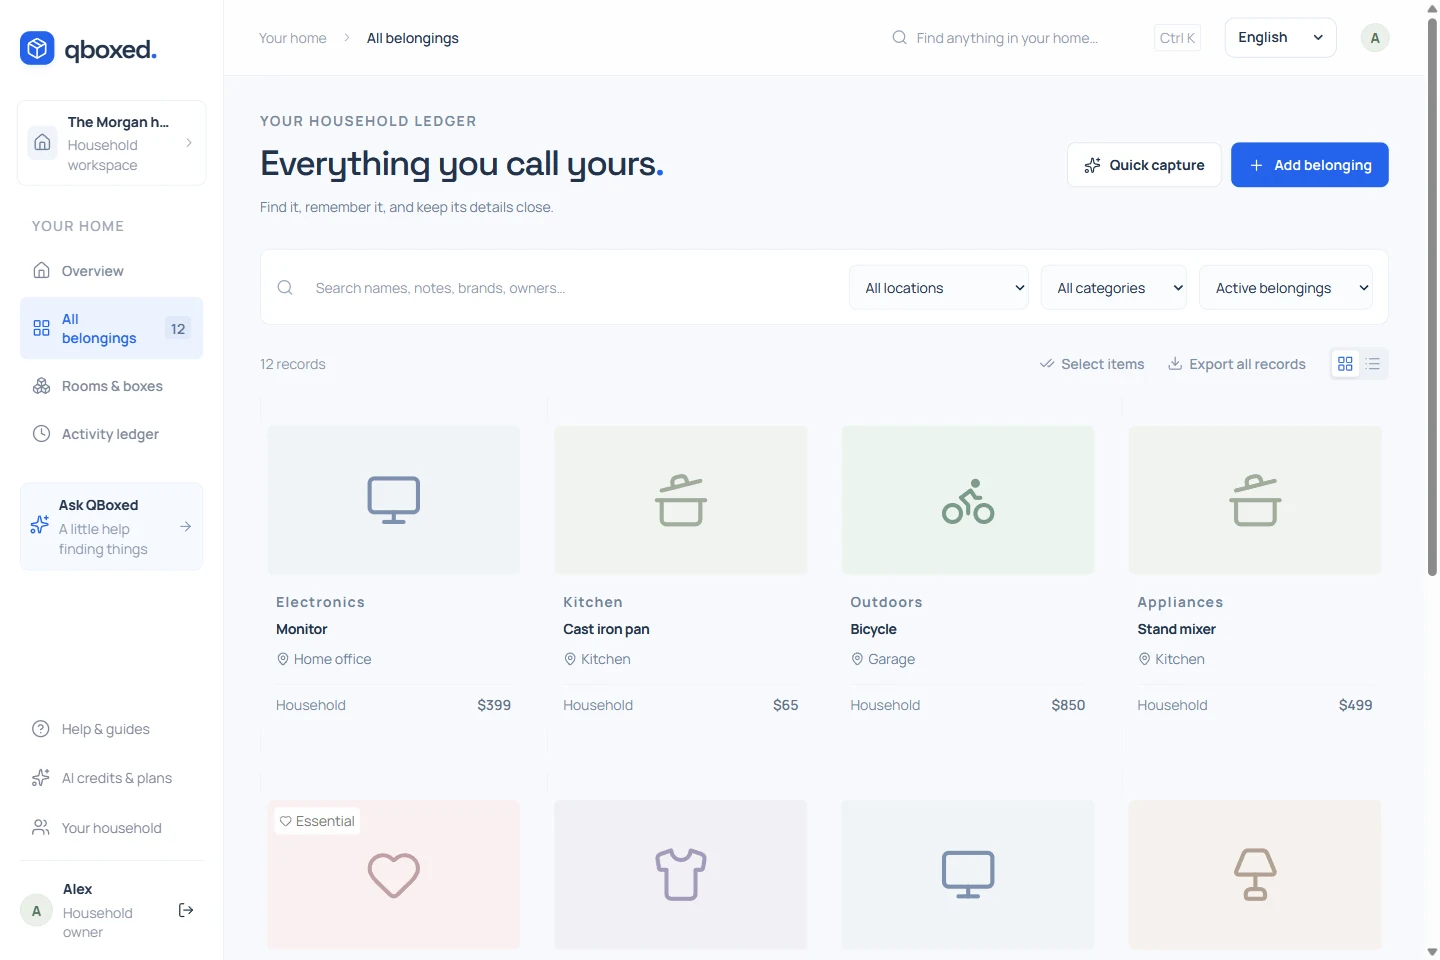Click the Garage location pin icon
Viewport: 1440px width, 960px height.
pyautogui.click(x=857, y=659)
